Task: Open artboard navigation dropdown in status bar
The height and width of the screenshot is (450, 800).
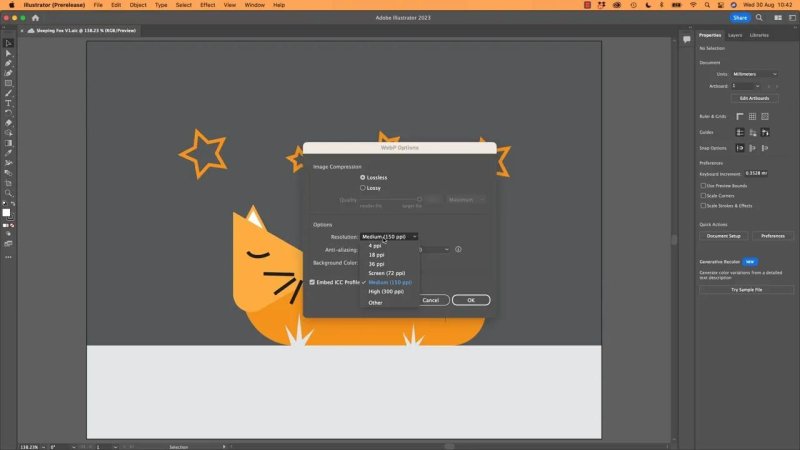Action: [x=115, y=447]
